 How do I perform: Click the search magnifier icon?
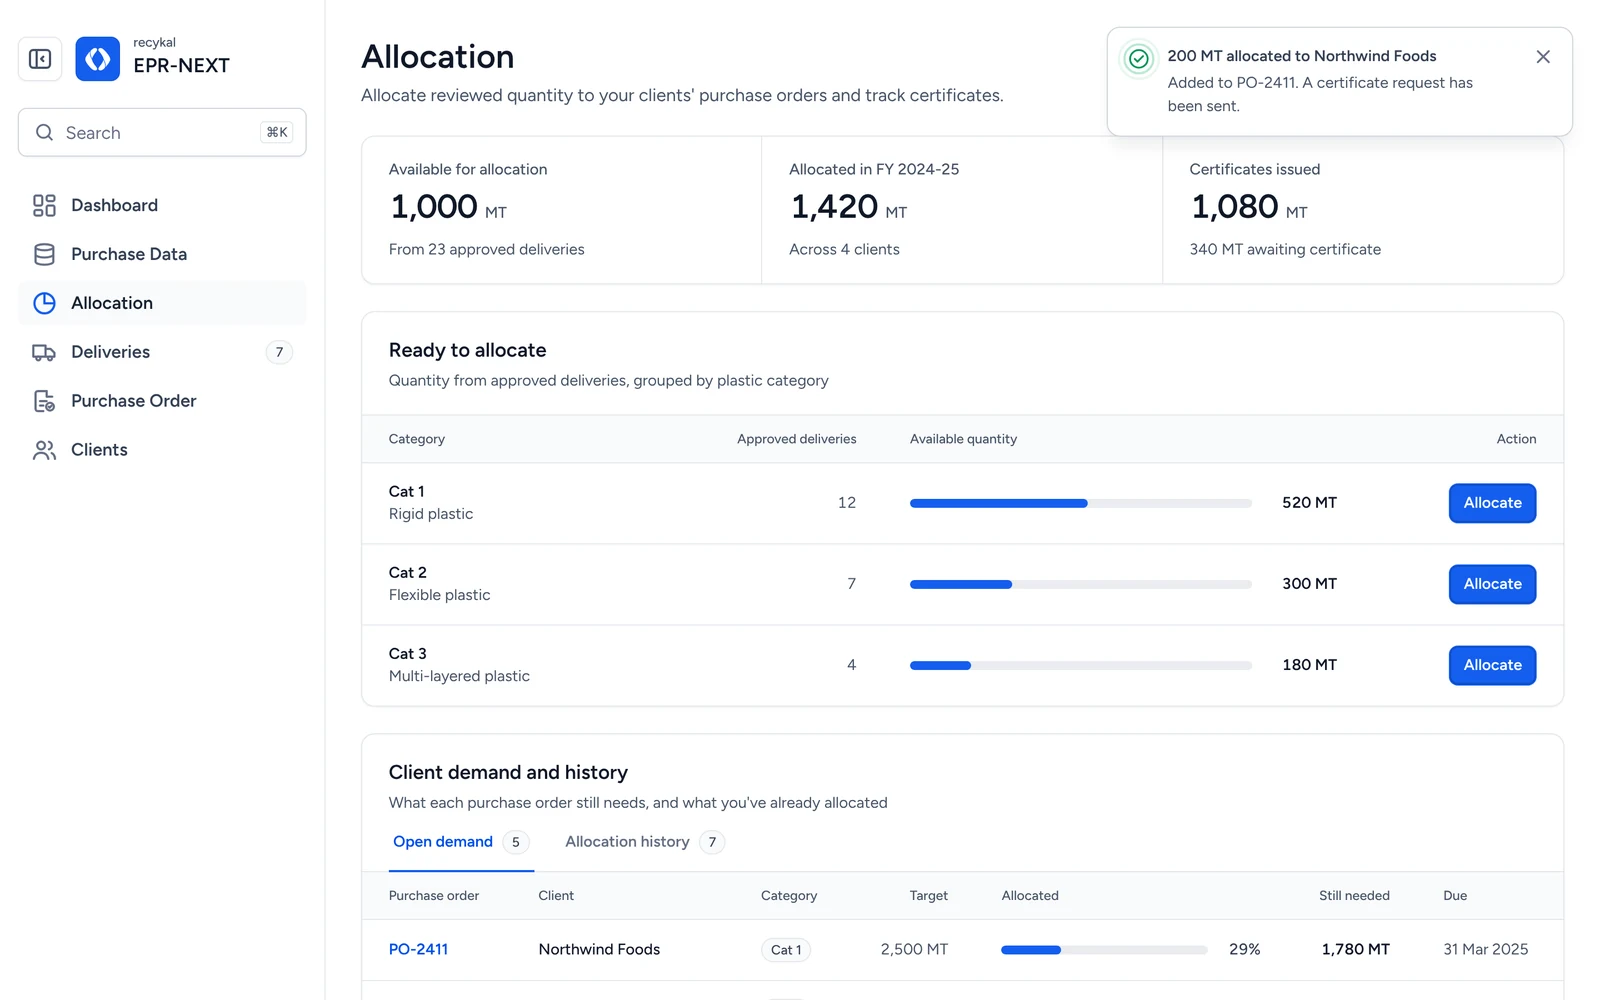[x=44, y=132]
